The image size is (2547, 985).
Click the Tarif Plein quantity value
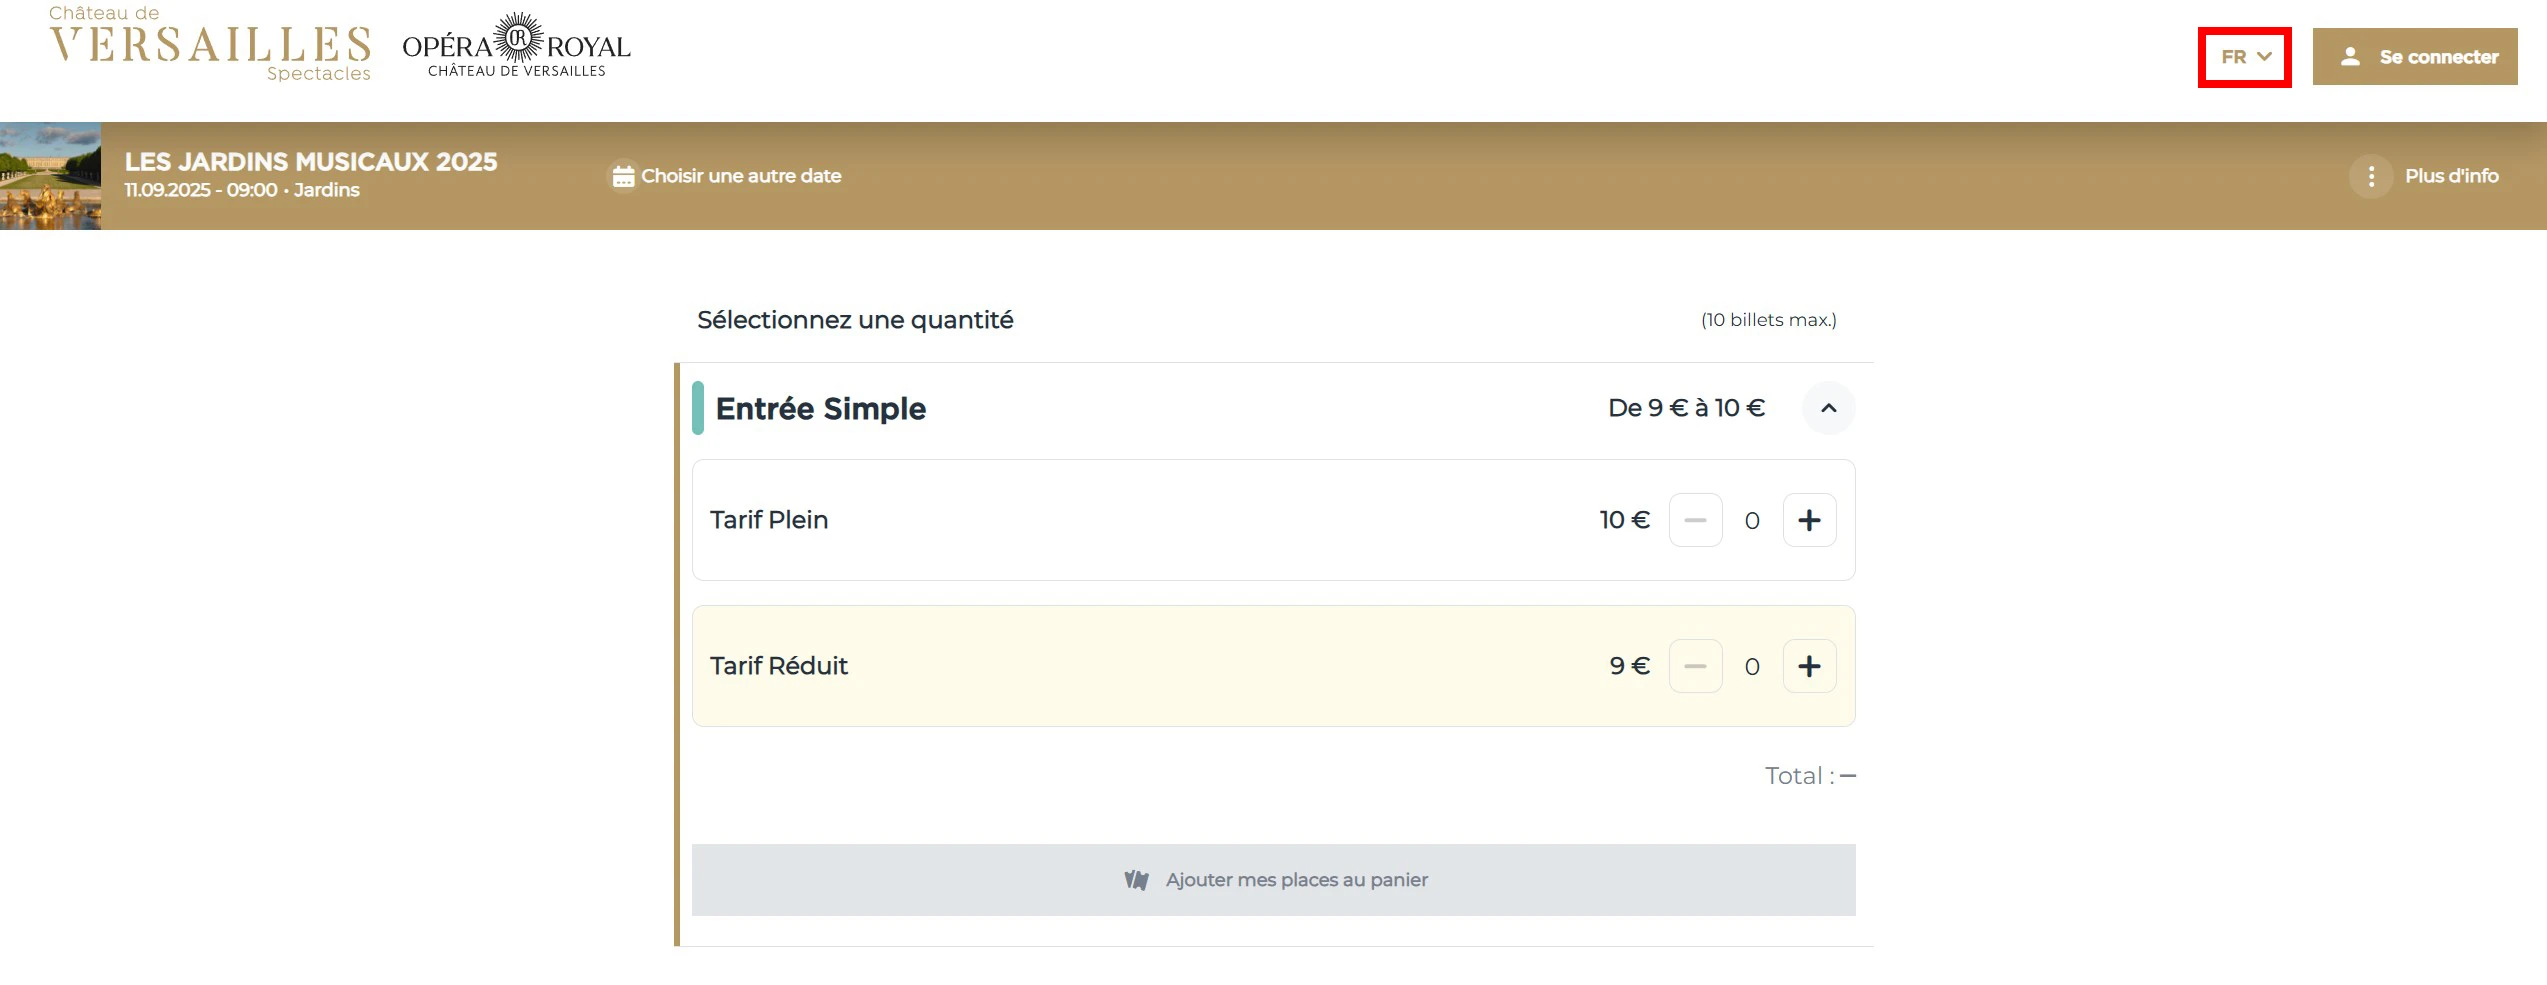[x=1752, y=521]
